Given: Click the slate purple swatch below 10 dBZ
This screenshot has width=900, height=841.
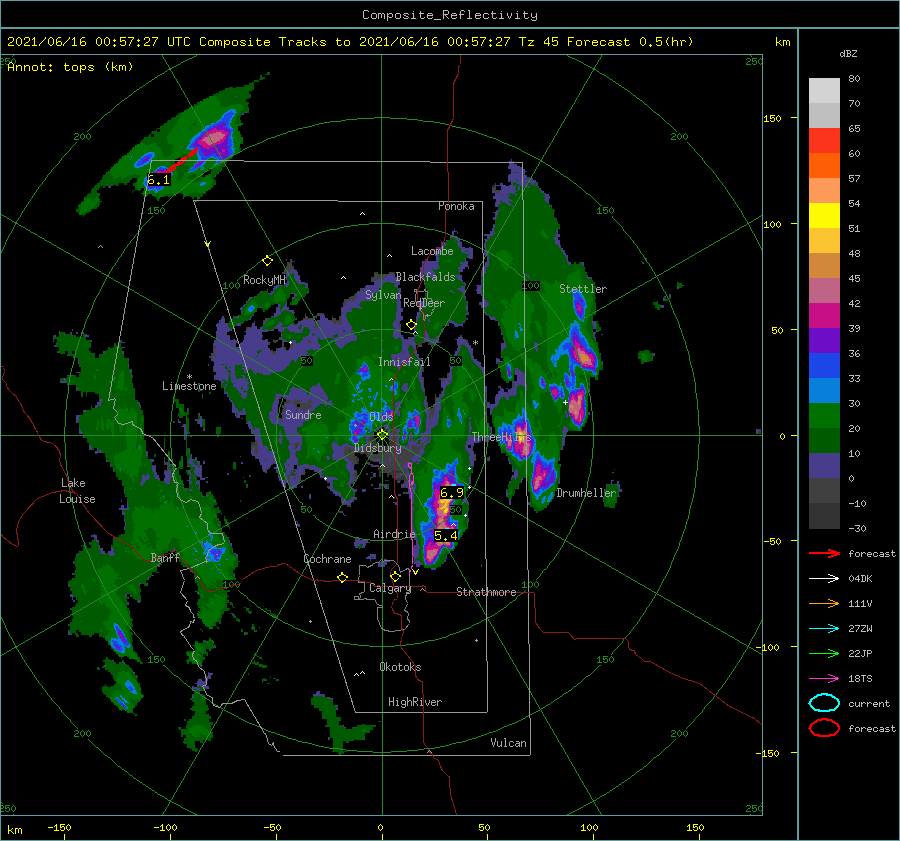Looking at the screenshot, I should click(x=824, y=465).
